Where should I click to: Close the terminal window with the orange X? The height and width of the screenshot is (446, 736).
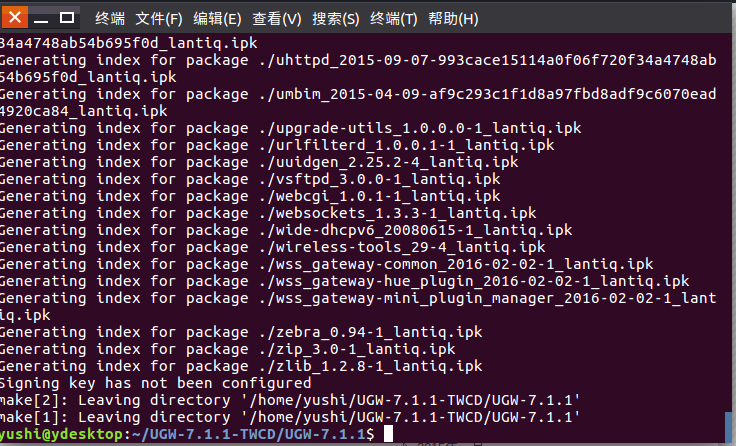coord(15,17)
